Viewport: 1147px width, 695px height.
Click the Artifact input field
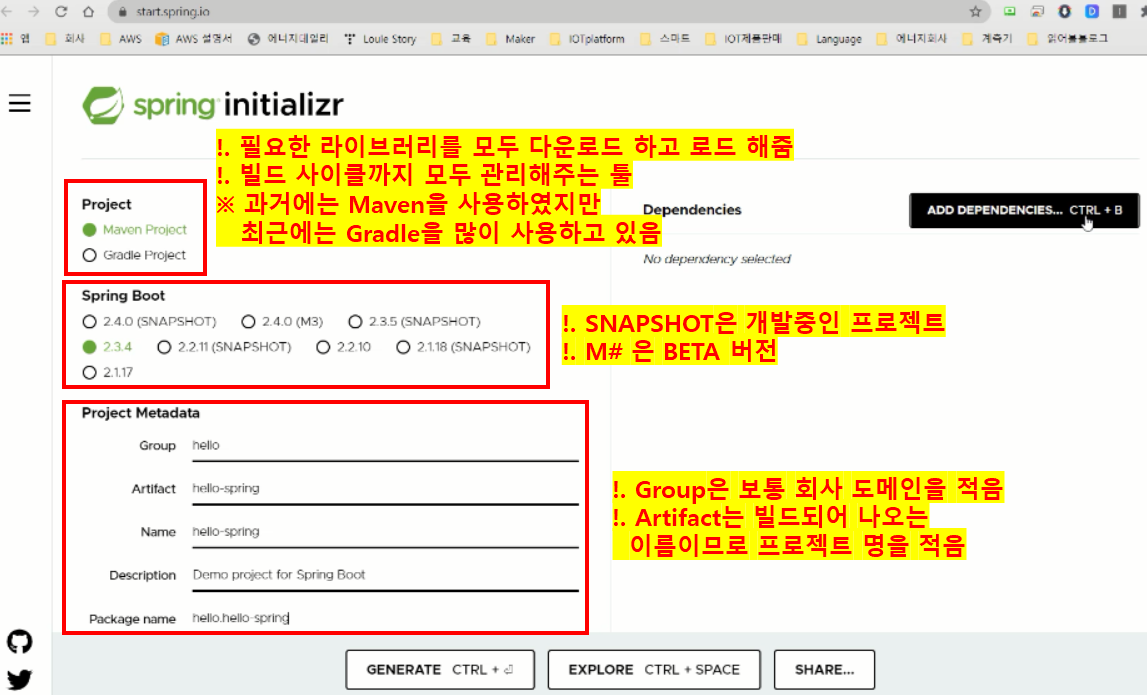[386, 489]
